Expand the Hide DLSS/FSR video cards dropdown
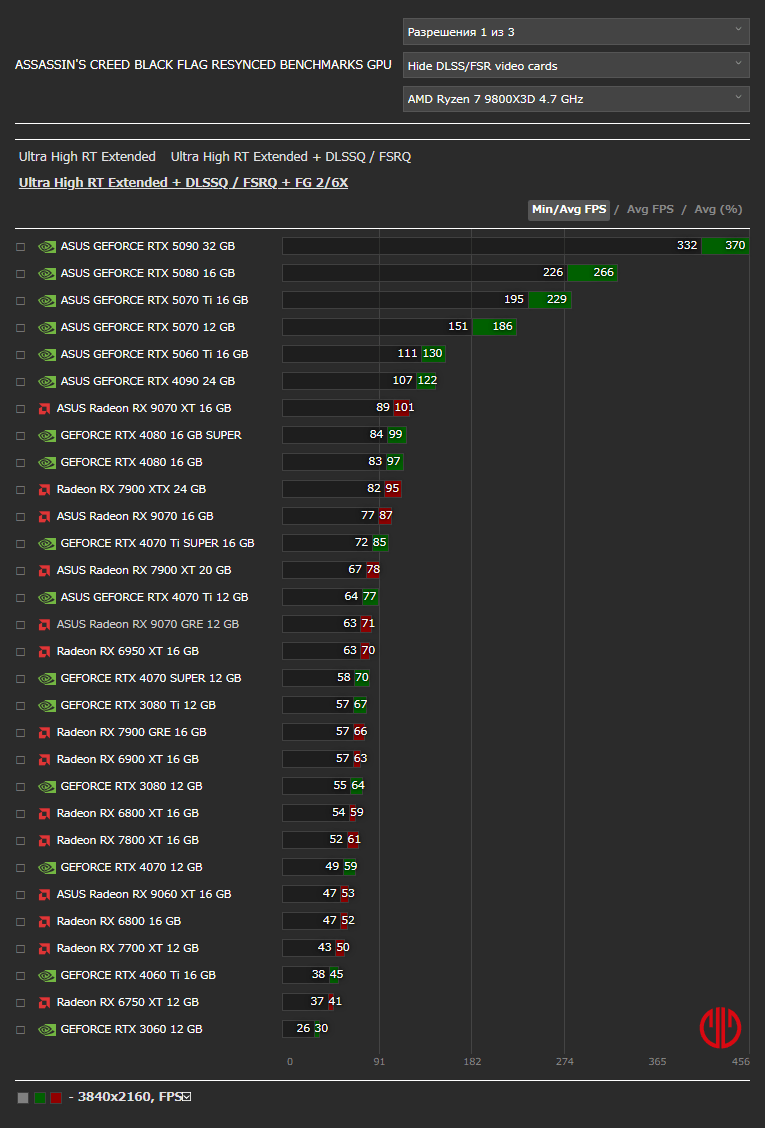 pyautogui.click(x=576, y=65)
